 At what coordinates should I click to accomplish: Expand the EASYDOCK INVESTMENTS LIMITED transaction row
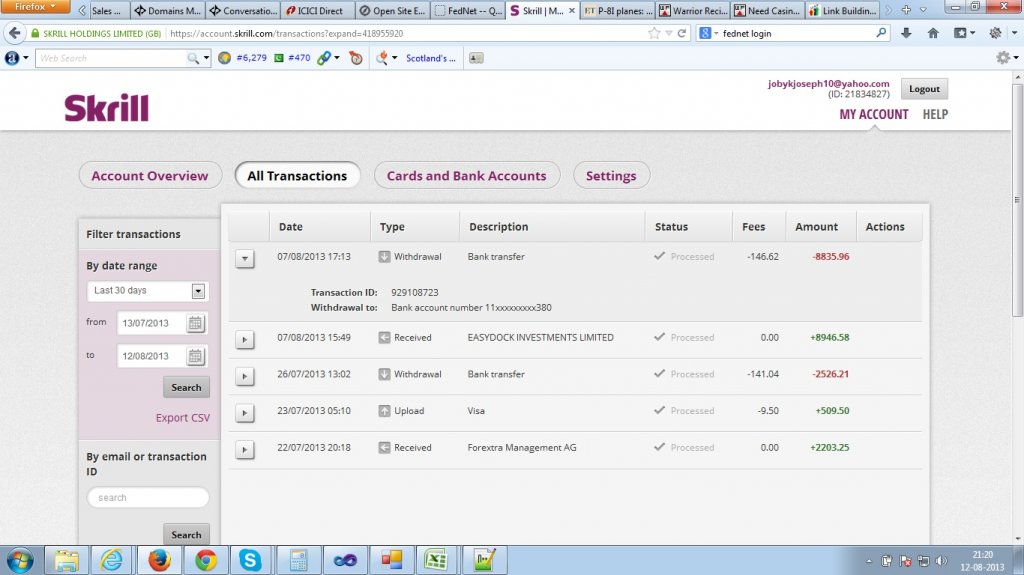(x=245, y=340)
